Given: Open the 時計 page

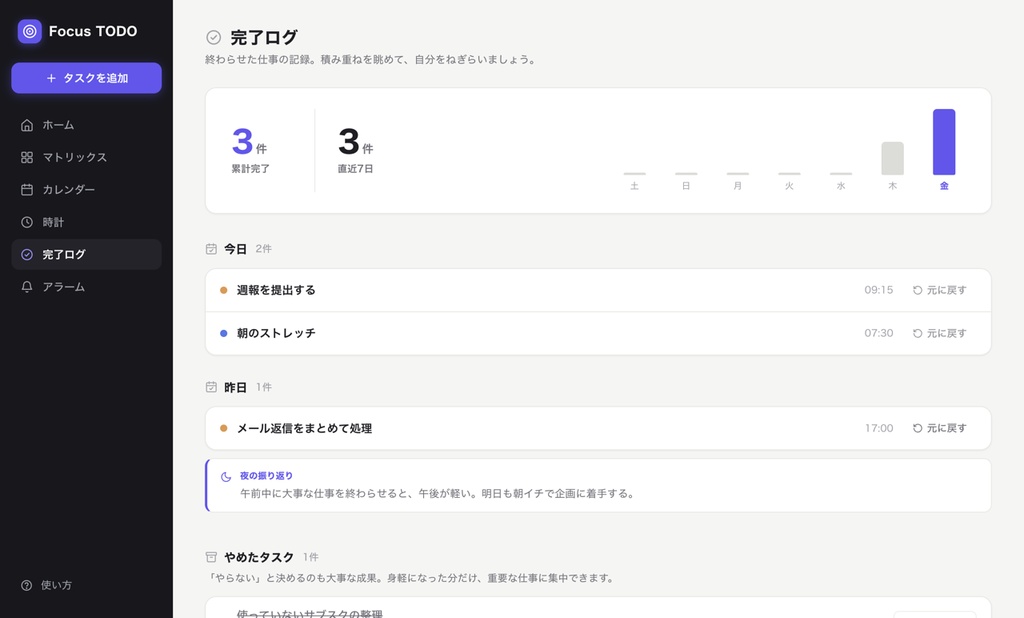Looking at the screenshot, I should pyautogui.click(x=86, y=222).
